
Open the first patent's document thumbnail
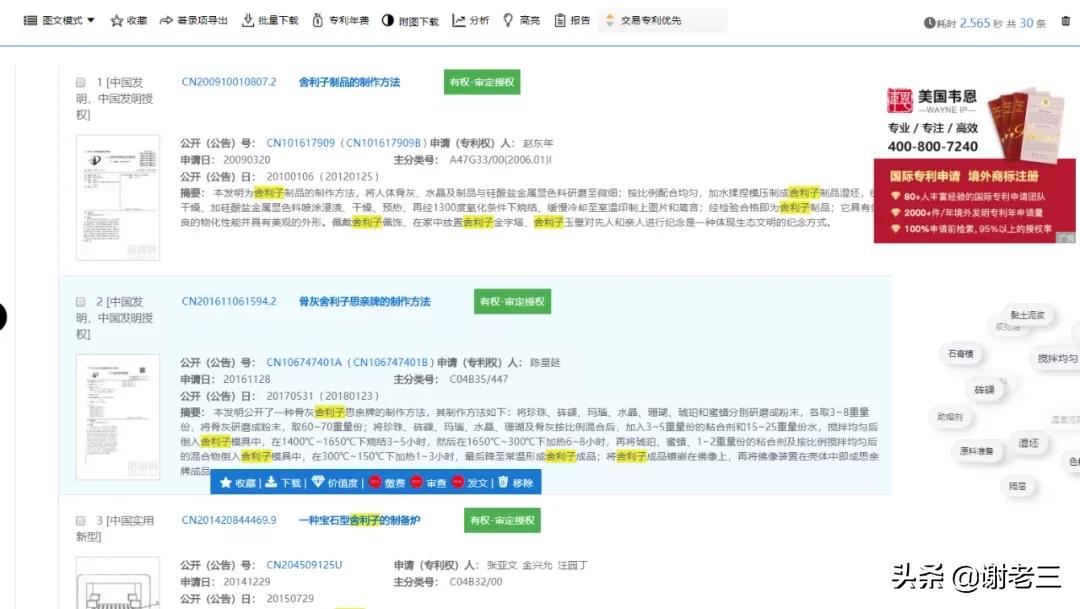[118, 190]
